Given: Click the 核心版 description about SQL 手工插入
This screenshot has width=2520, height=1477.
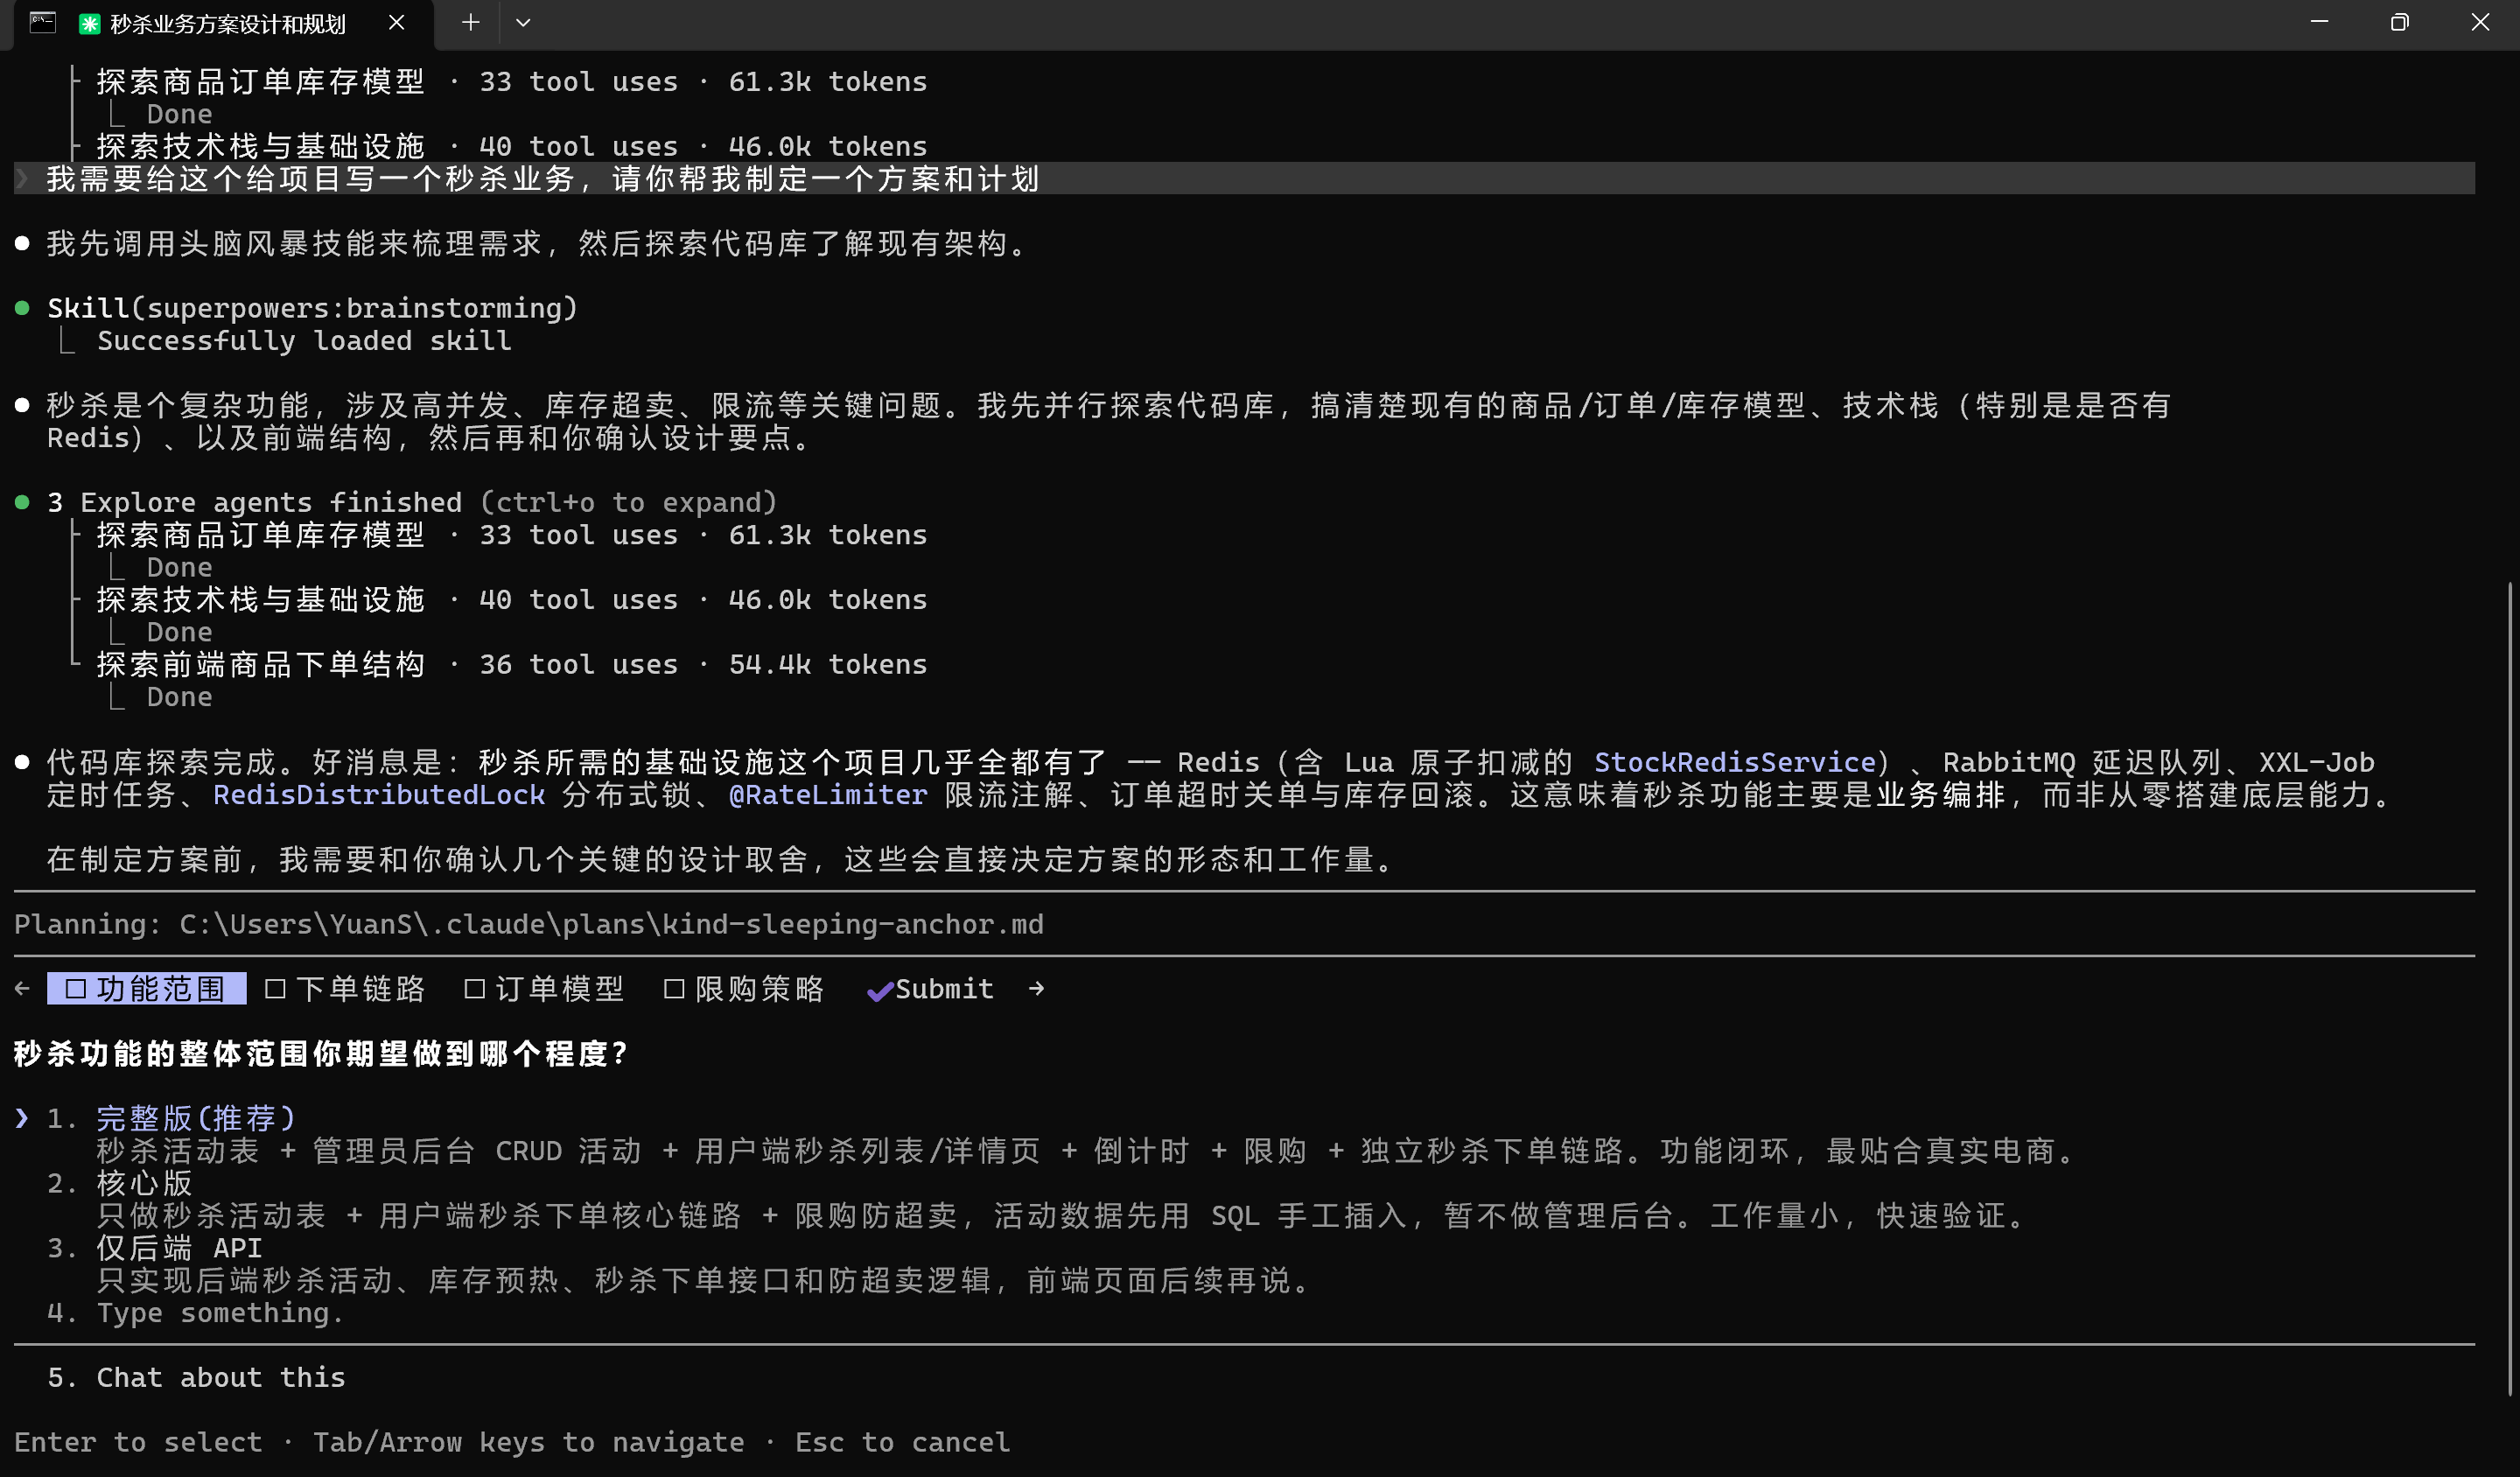Looking at the screenshot, I should pyautogui.click(x=1061, y=1216).
